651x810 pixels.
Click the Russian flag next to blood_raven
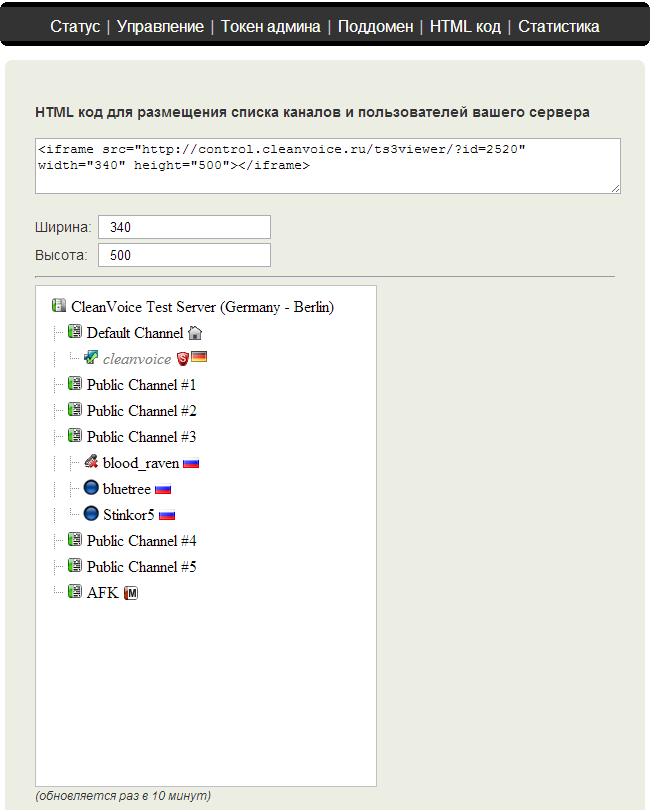(x=191, y=463)
